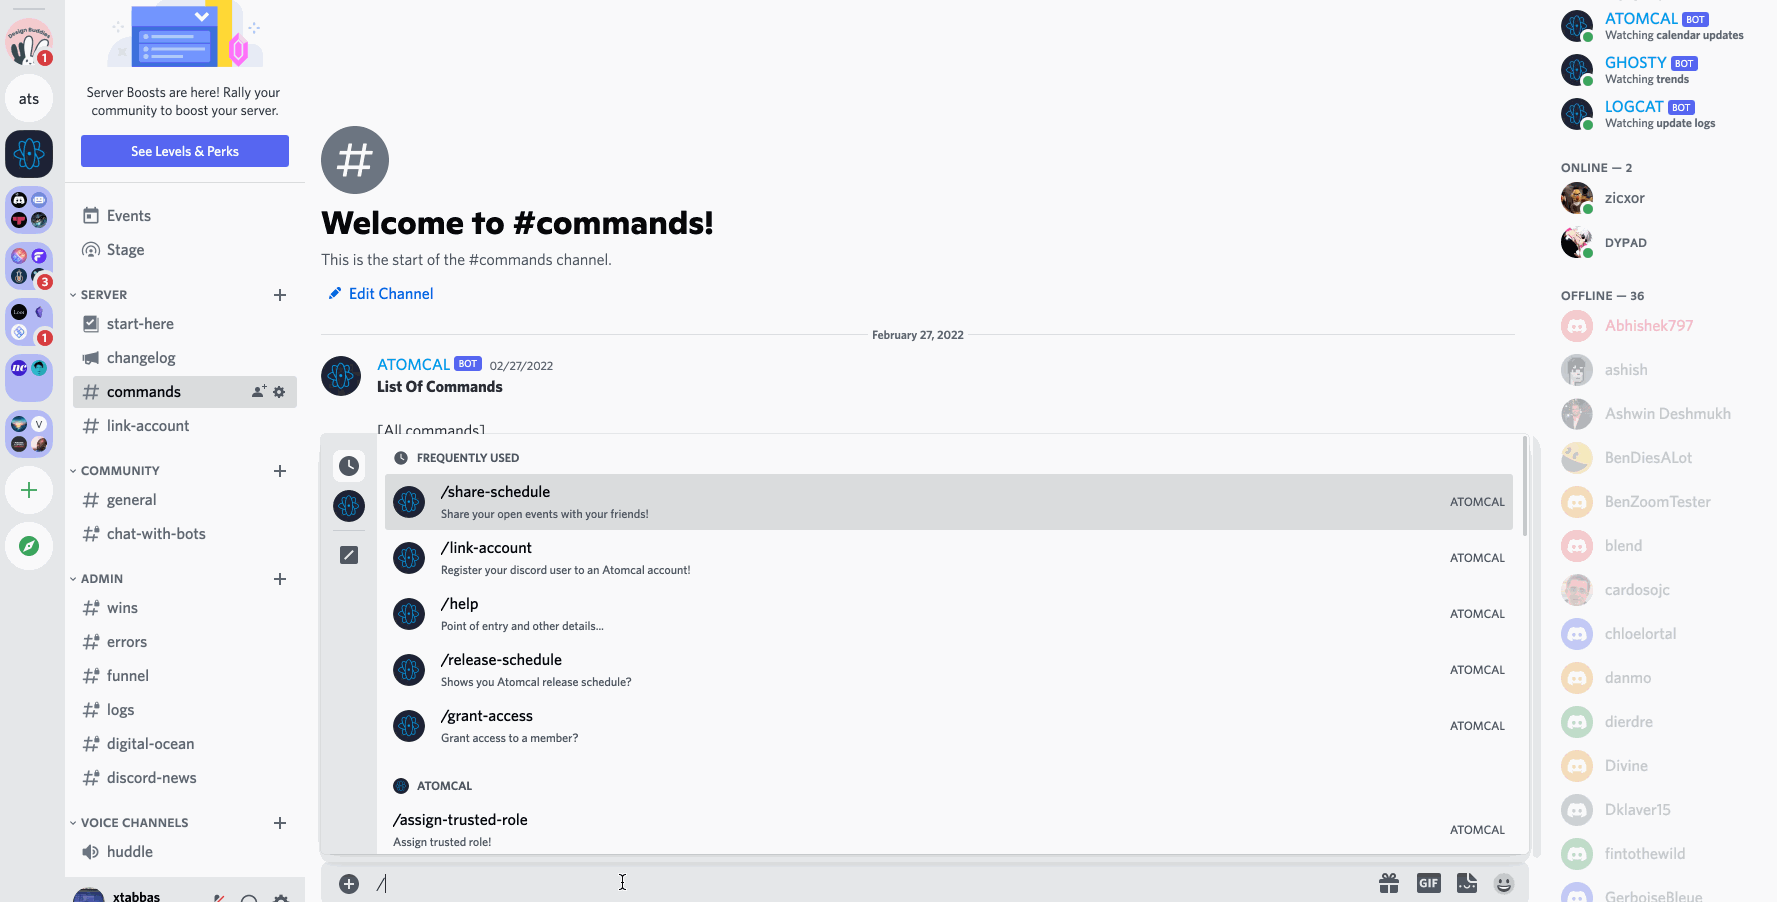Click the Add a Server plus icon

tap(29, 490)
